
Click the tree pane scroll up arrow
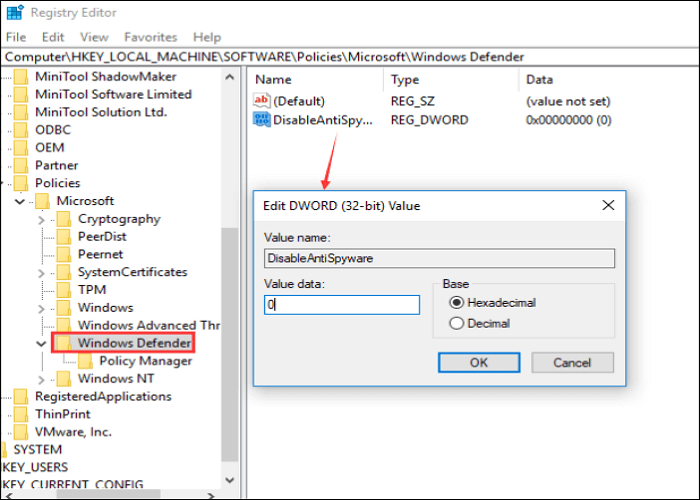230,77
